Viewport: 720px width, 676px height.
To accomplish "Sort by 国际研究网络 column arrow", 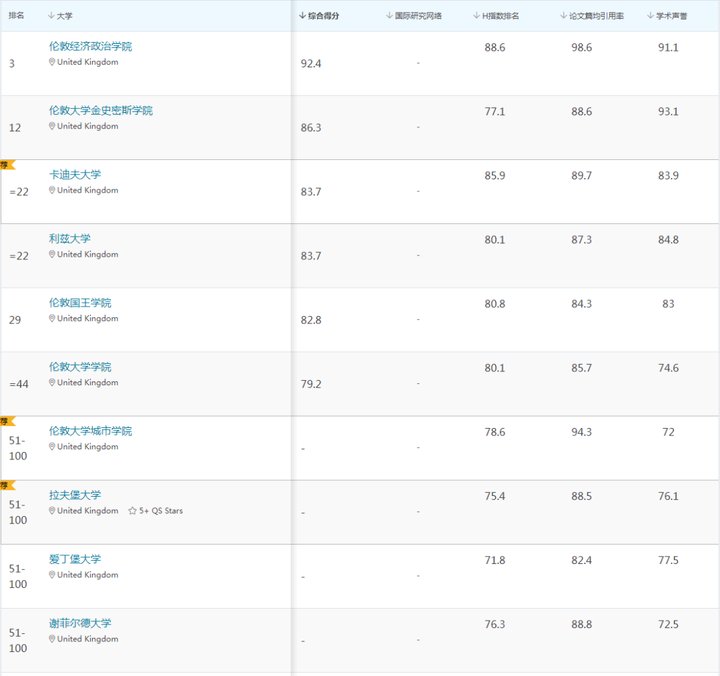I will (x=388, y=16).
